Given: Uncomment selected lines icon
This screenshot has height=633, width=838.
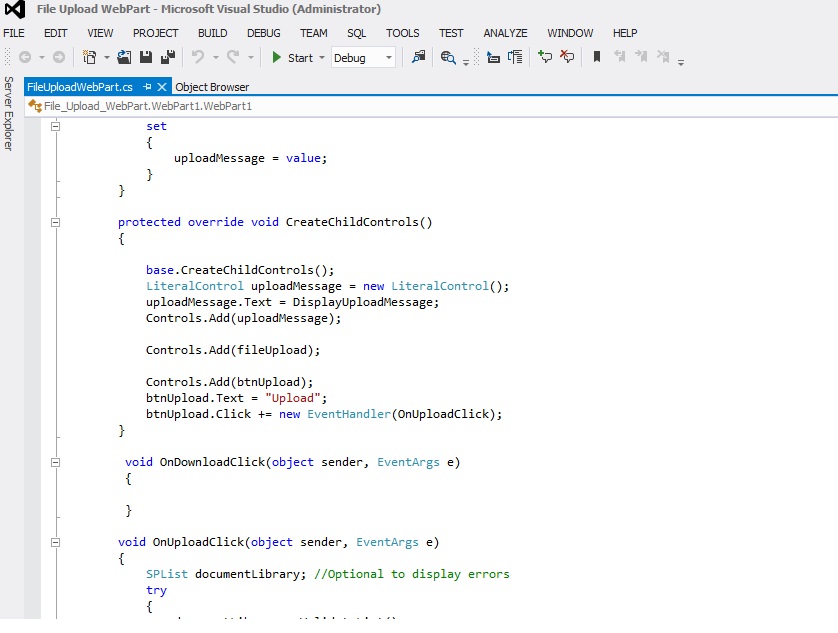Looking at the screenshot, I should coord(567,58).
